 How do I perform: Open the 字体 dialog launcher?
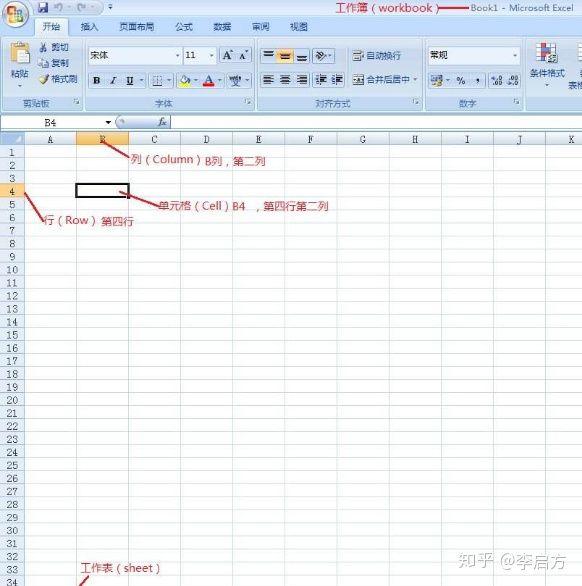coord(248,101)
